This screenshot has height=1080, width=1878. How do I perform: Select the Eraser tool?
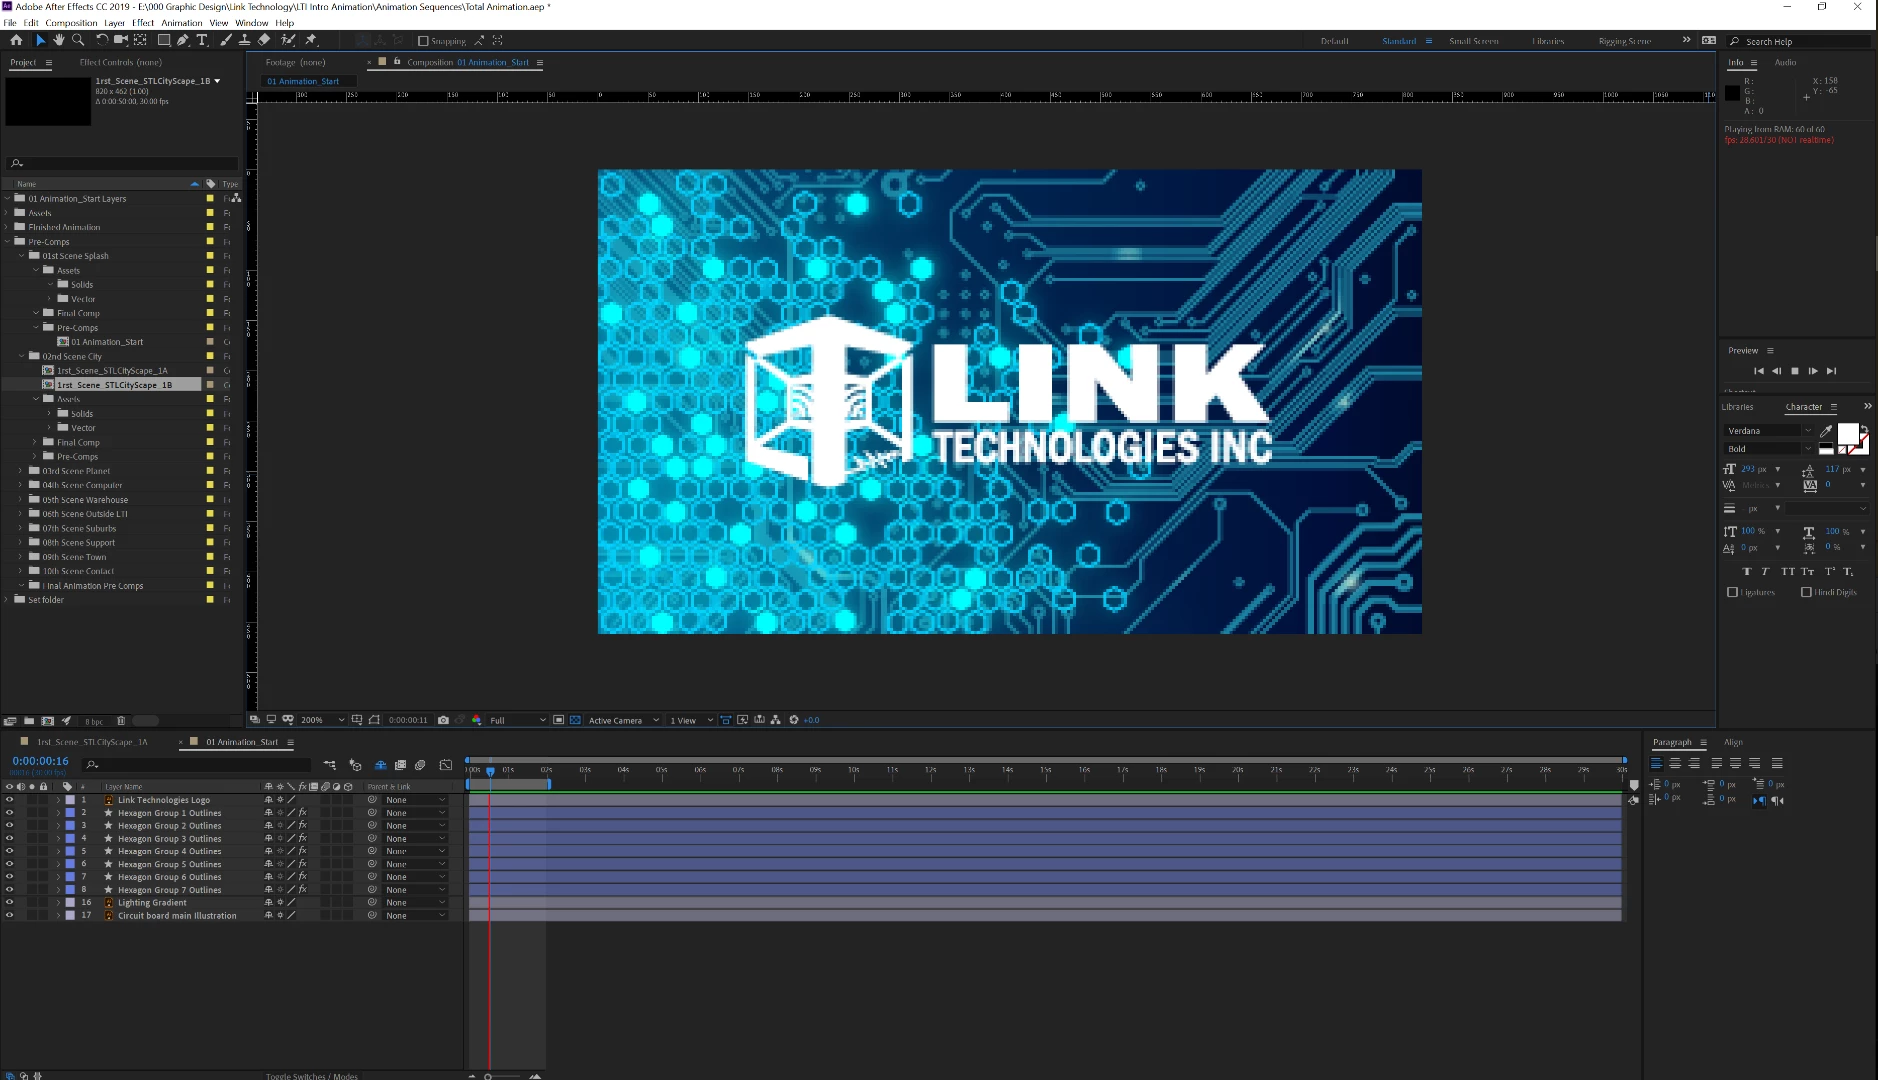tap(264, 40)
